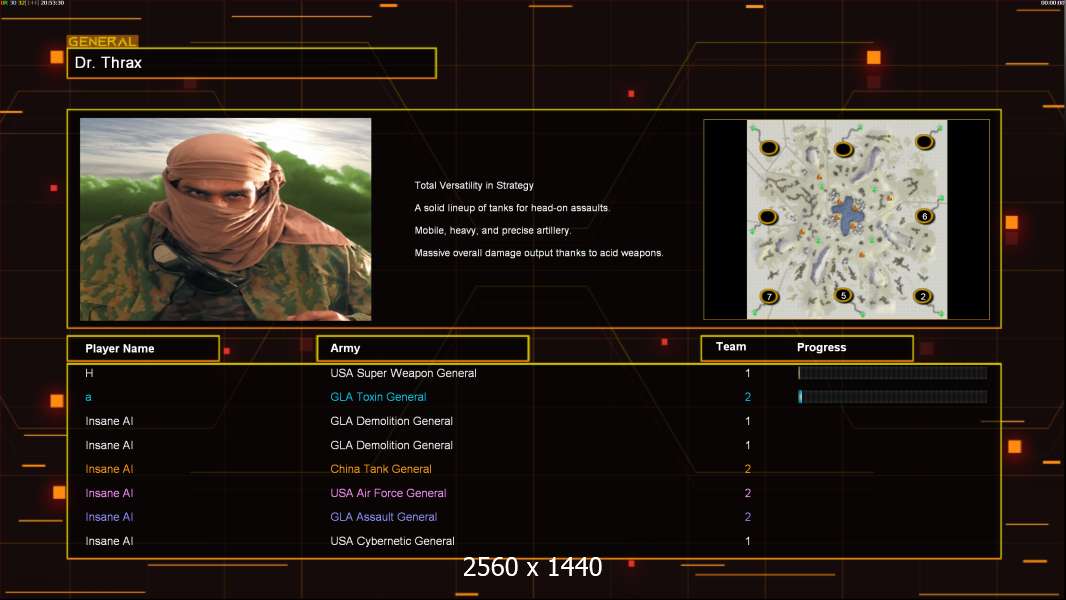Select the empty top-right start slot on minimap
The image size is (1066, 600).
923,148
